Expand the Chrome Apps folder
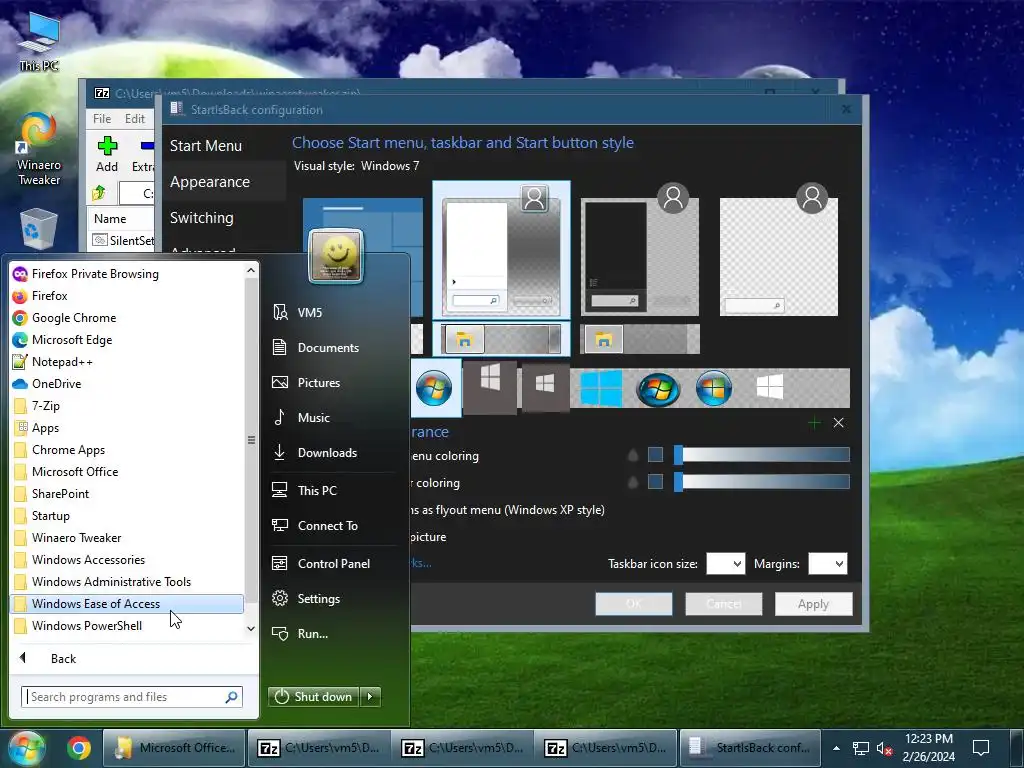This screenshot has width=1024, height=768. pyautogui.click(x=127, y=450)
